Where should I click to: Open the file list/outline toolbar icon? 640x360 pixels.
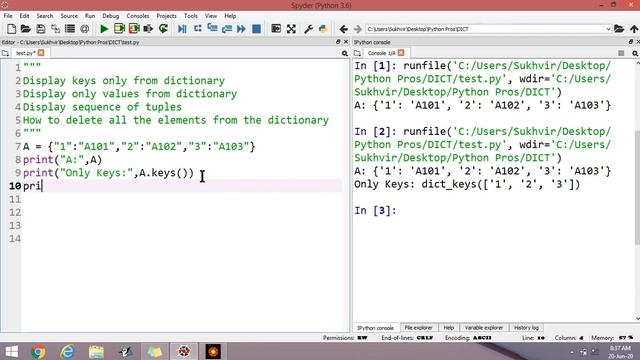(x=70, y=29)
